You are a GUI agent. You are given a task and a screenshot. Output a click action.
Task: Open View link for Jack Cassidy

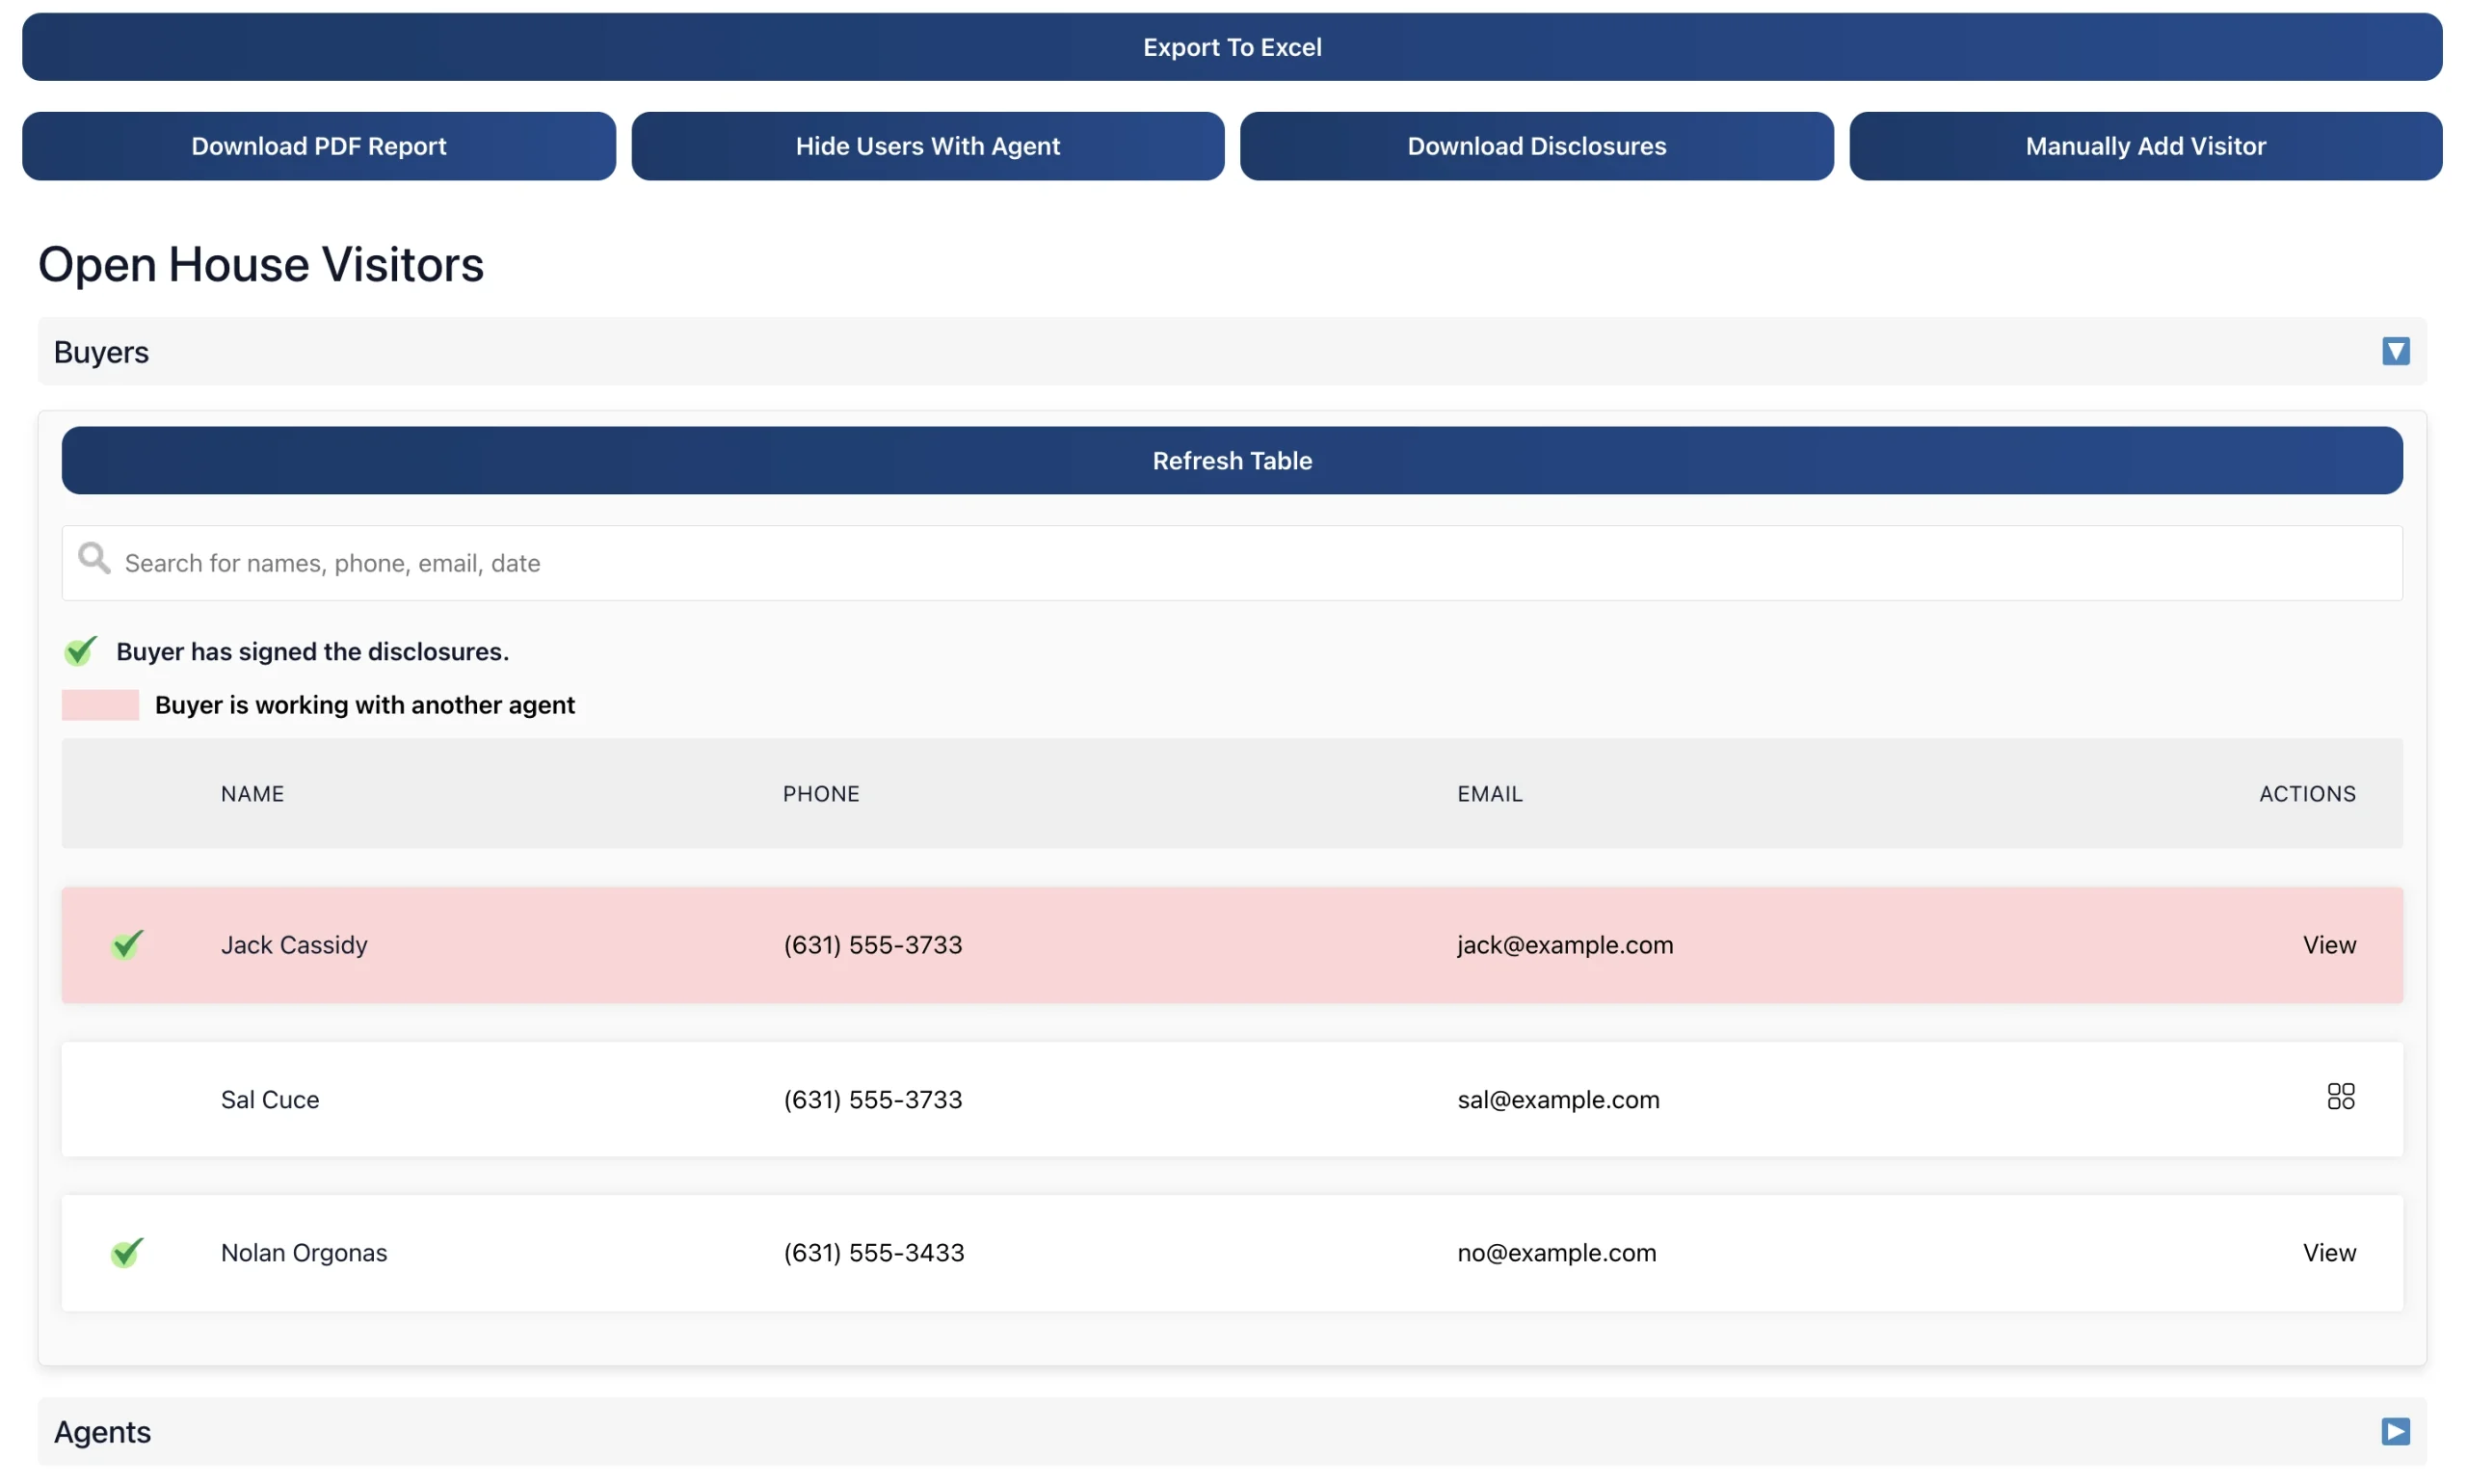(2328, 944)
